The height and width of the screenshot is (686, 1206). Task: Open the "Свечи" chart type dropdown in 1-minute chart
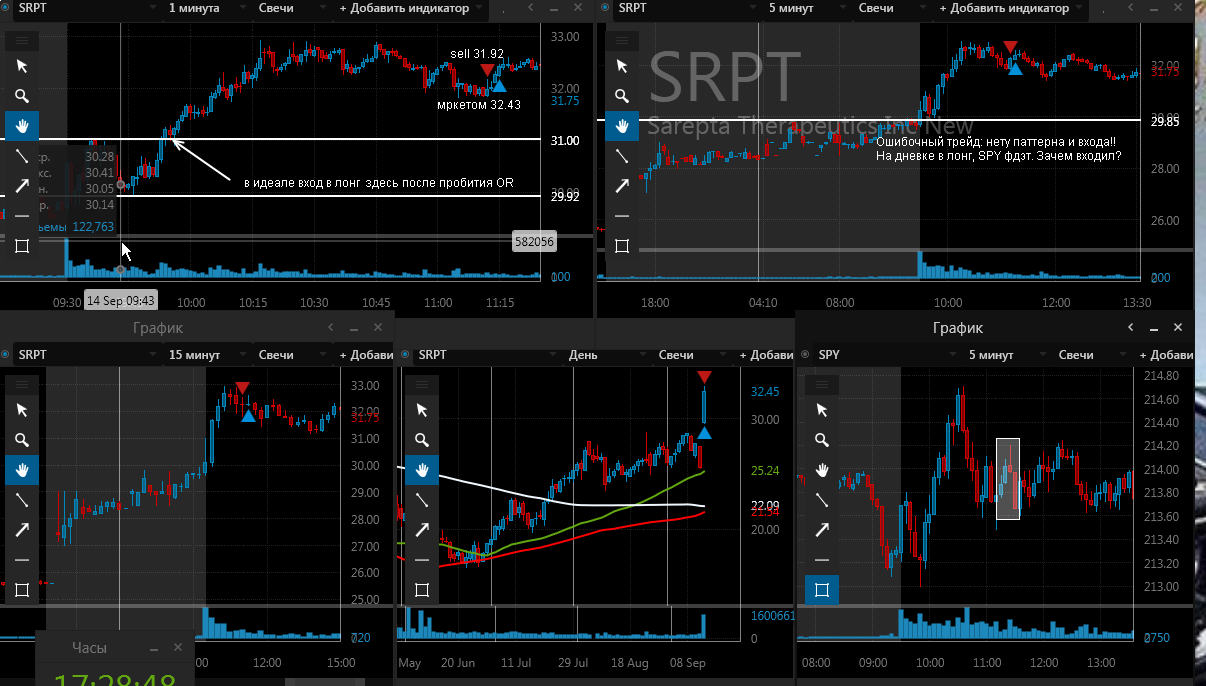point(291,8)
